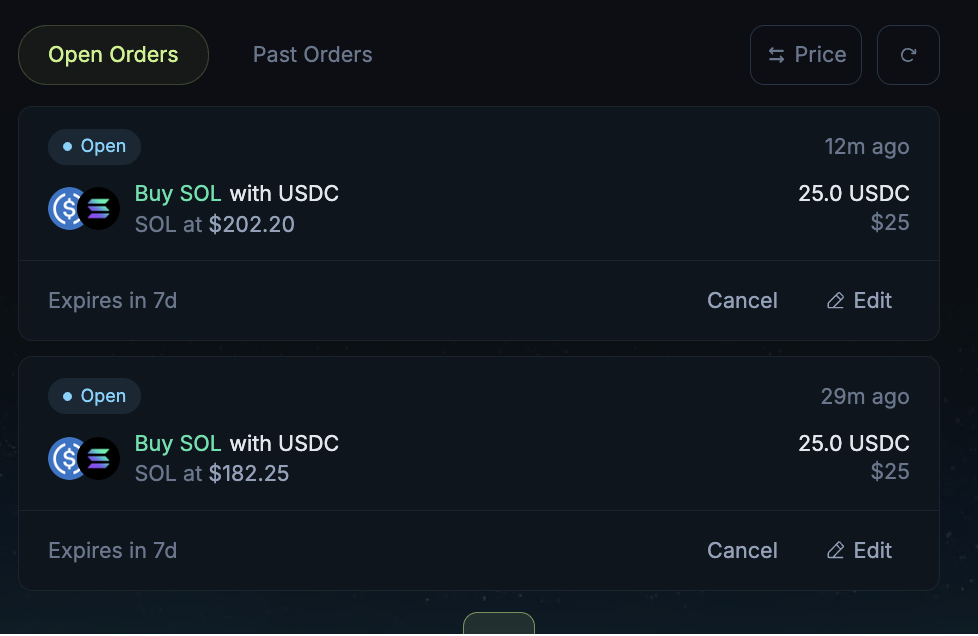Click USDC token icon on $202.20 order
Screen dimensions: 978x636
pos(67,208)
